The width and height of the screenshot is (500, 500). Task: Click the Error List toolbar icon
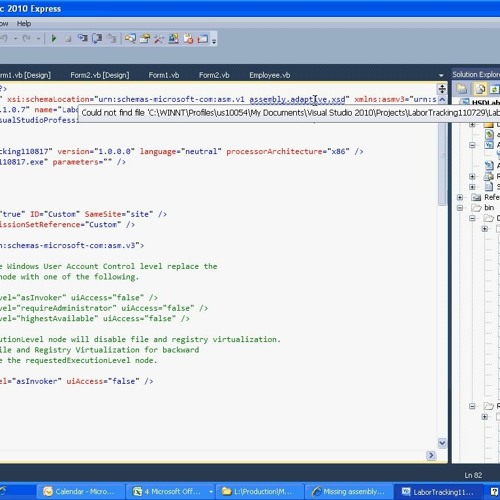188,39
